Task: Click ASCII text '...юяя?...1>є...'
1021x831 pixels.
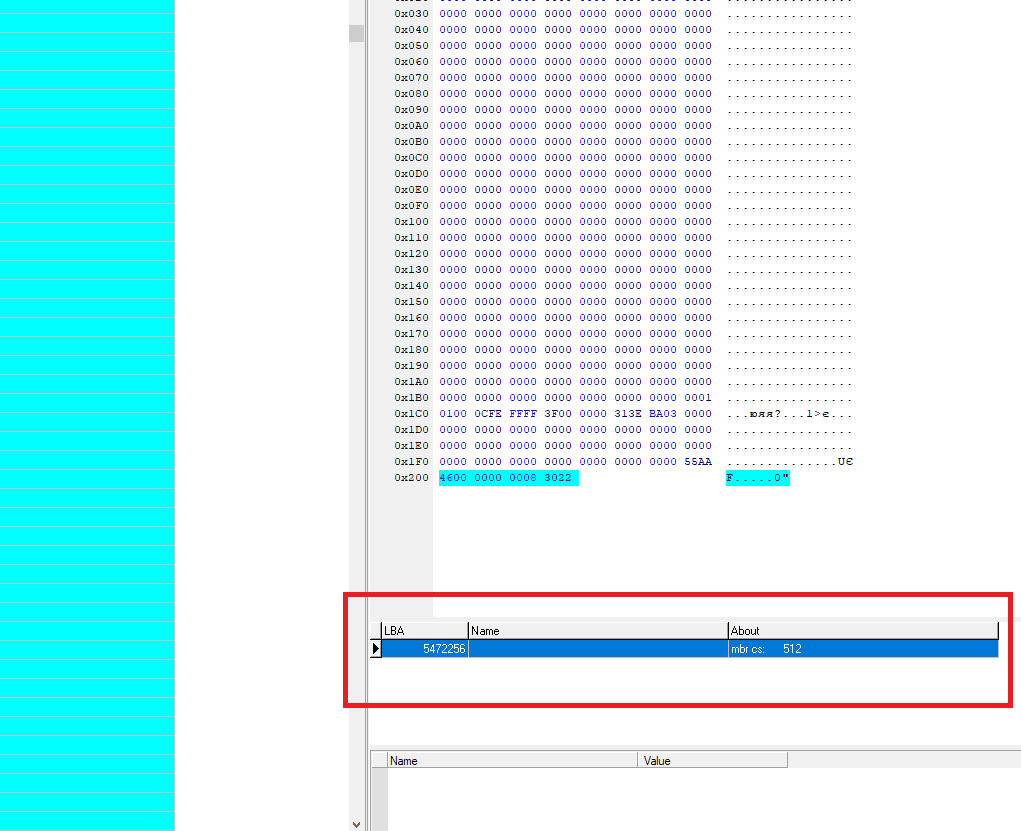Action: [790, 414]
